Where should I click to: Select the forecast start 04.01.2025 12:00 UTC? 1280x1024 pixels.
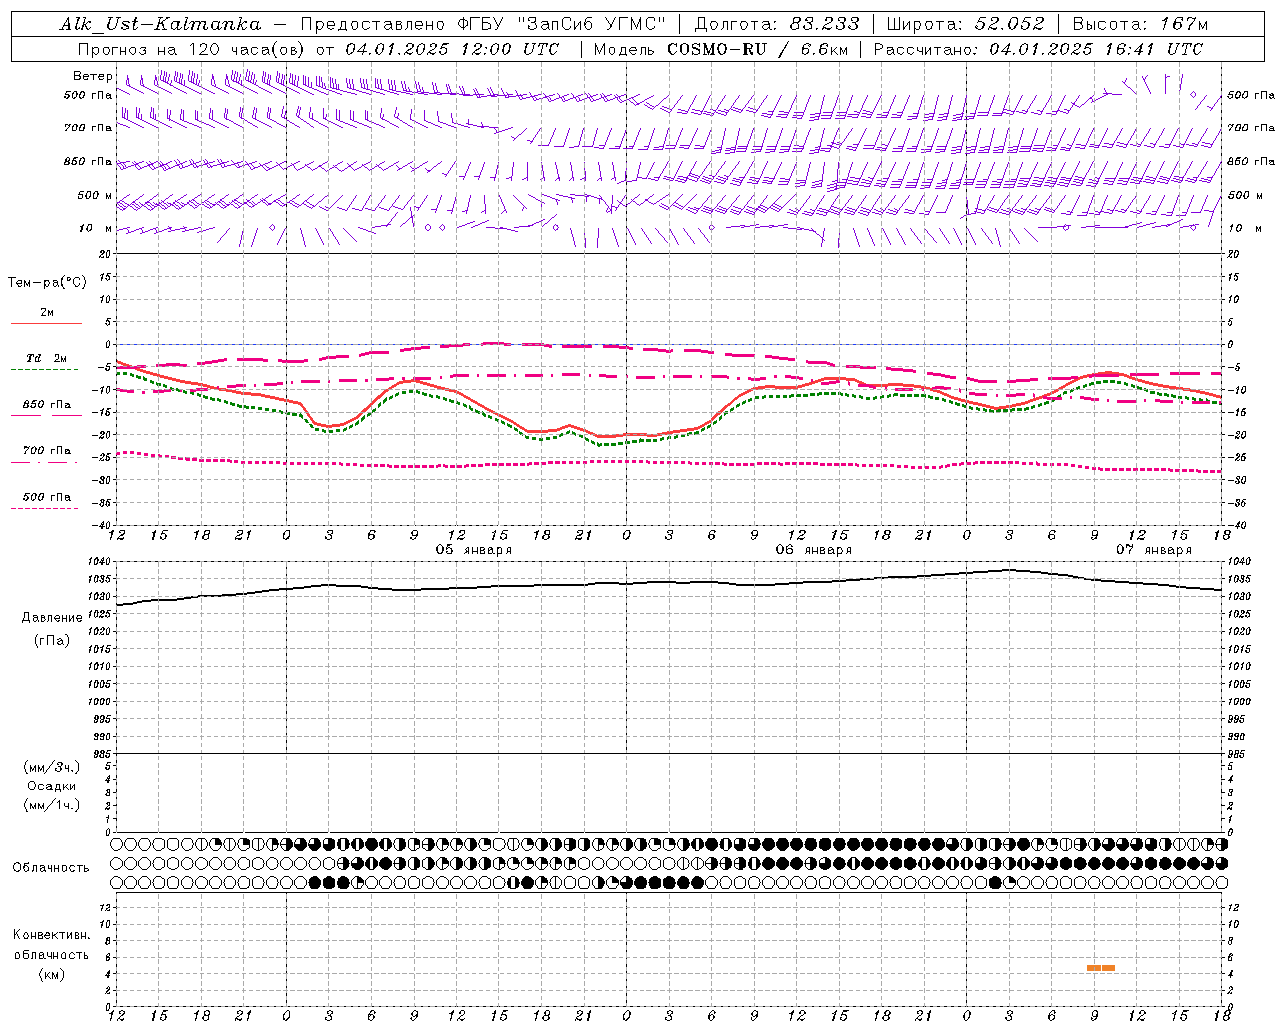click(452, 49)
